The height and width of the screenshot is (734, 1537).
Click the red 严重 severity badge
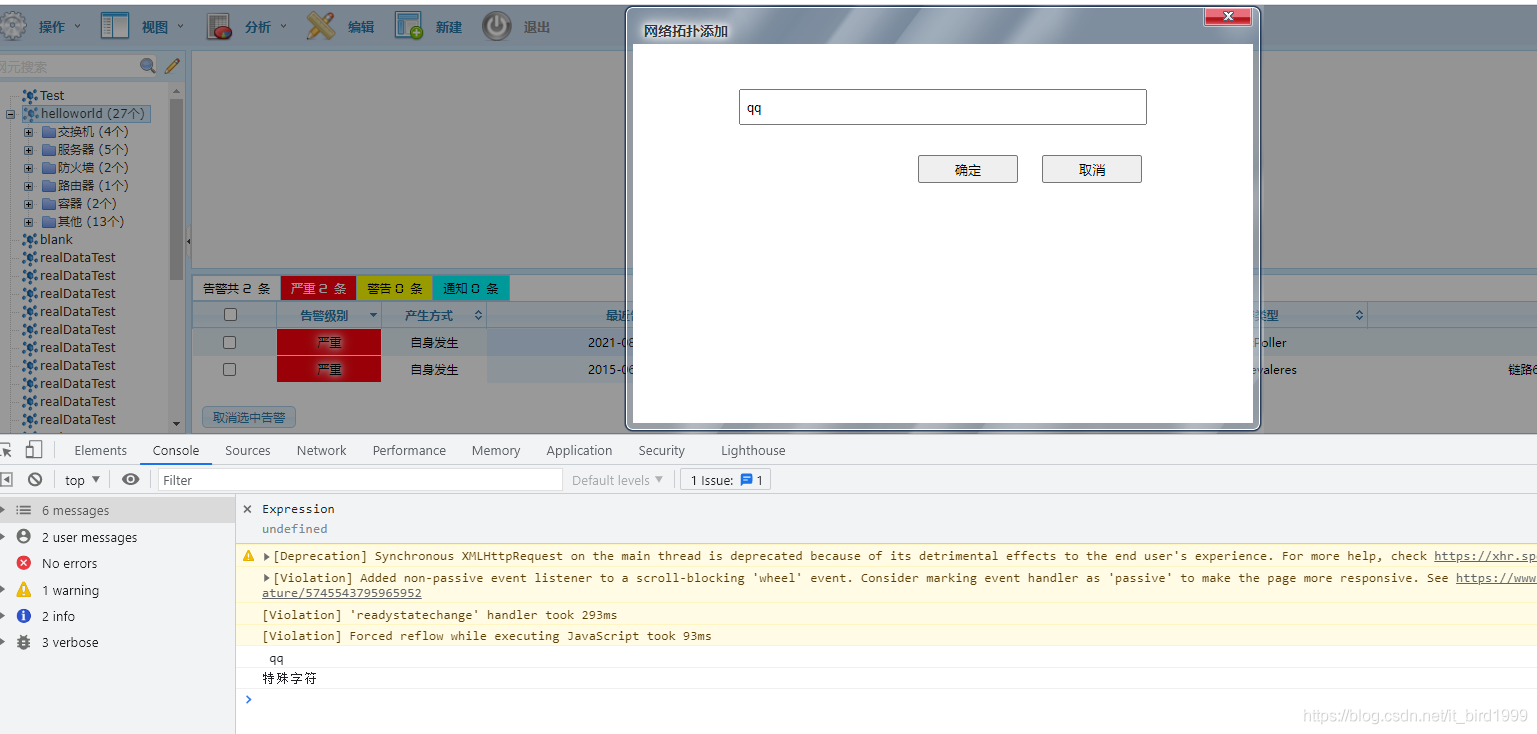(x=329, y=343)
